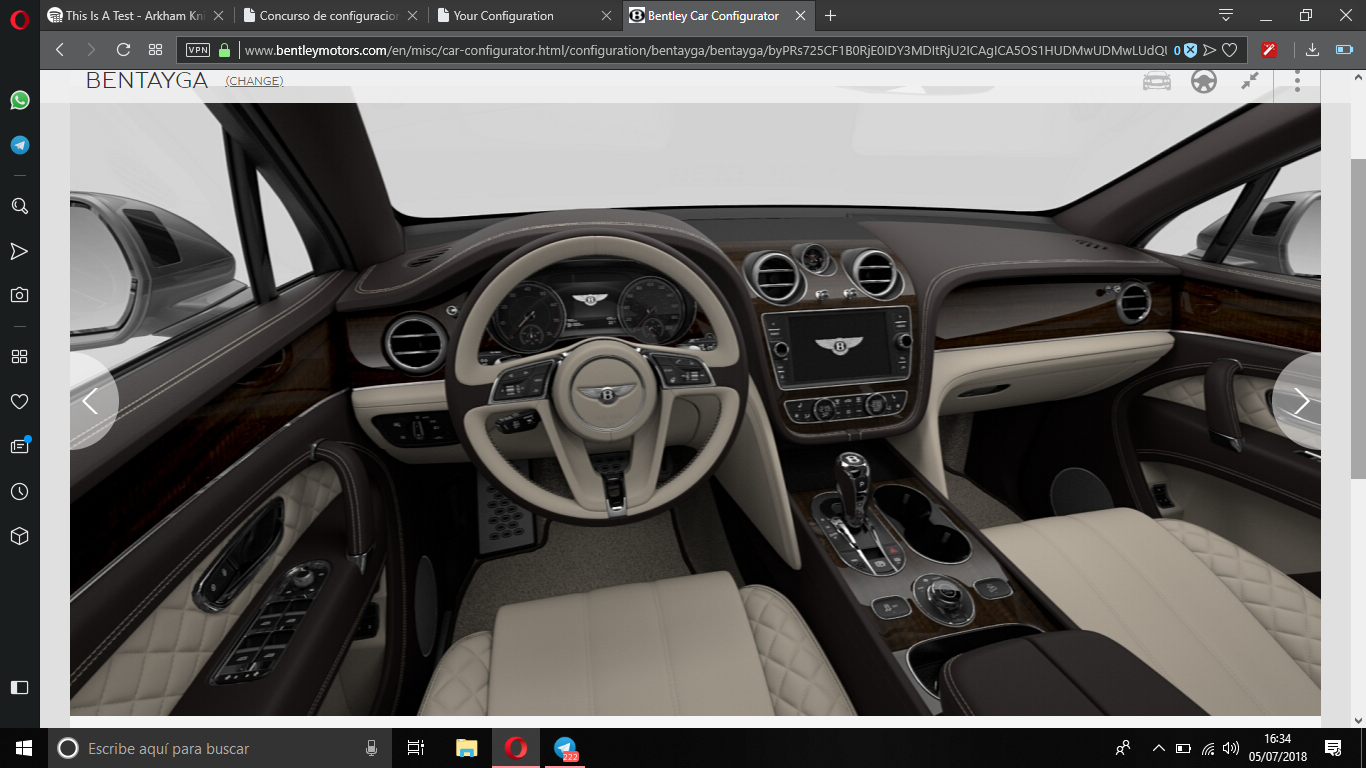Click the green padlock security icon
This screenshot has width=1366, height=768.
[224, 50]
